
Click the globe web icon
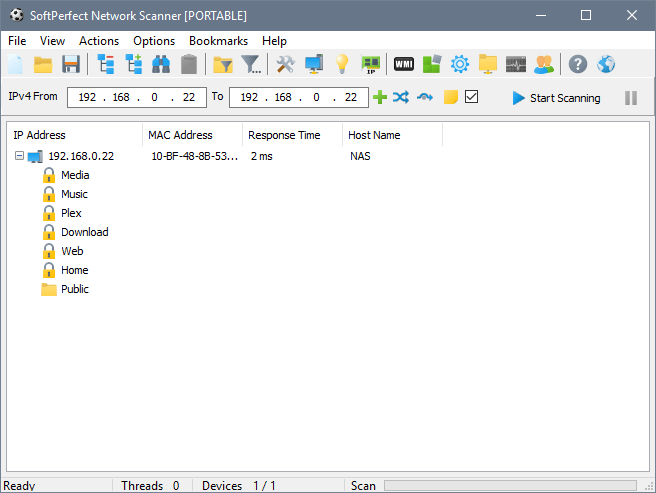(606, 64)
